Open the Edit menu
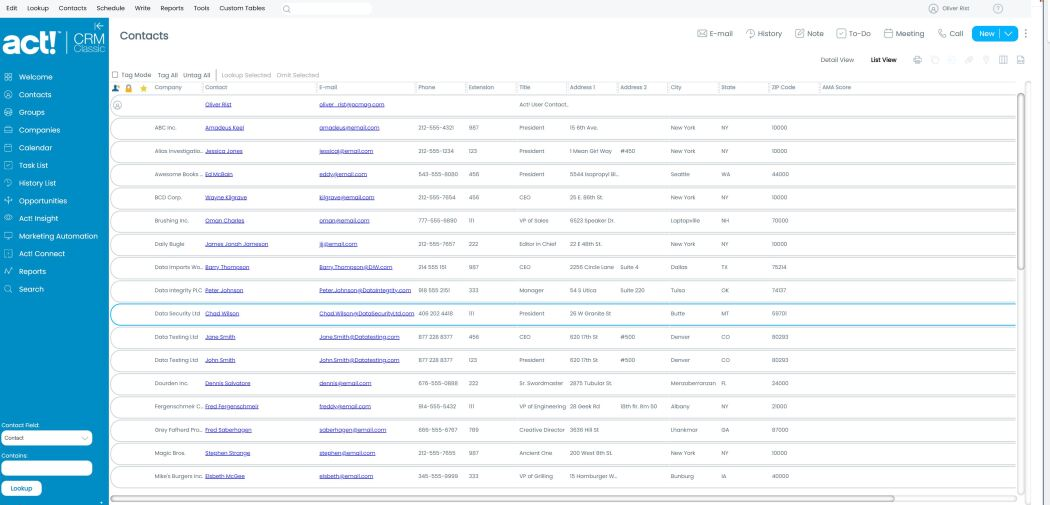This screenshot has width=1050, height=505. click(x=11, y=9)
